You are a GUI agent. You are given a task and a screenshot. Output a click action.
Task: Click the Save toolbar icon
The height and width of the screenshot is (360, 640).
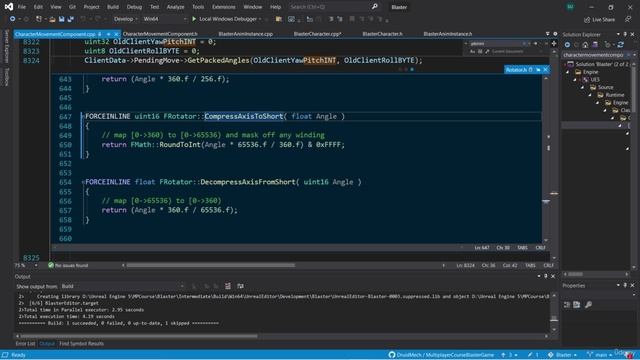click(61, 19)
